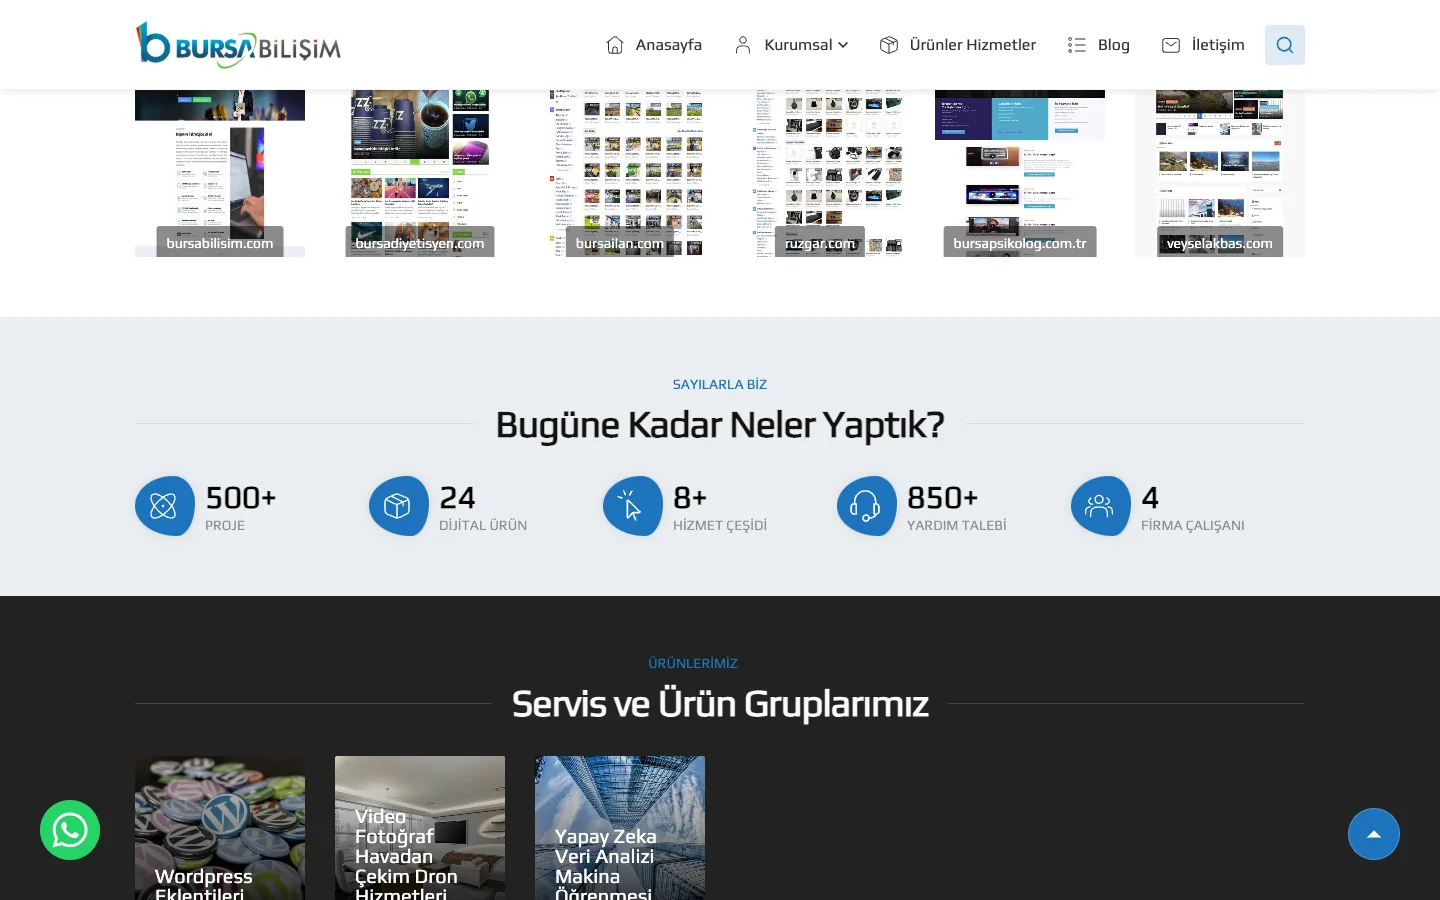The height and width of the screenshot is (900, 1440).
Task: Click the list icon beside Blog
Action: tap(1077, 45)
